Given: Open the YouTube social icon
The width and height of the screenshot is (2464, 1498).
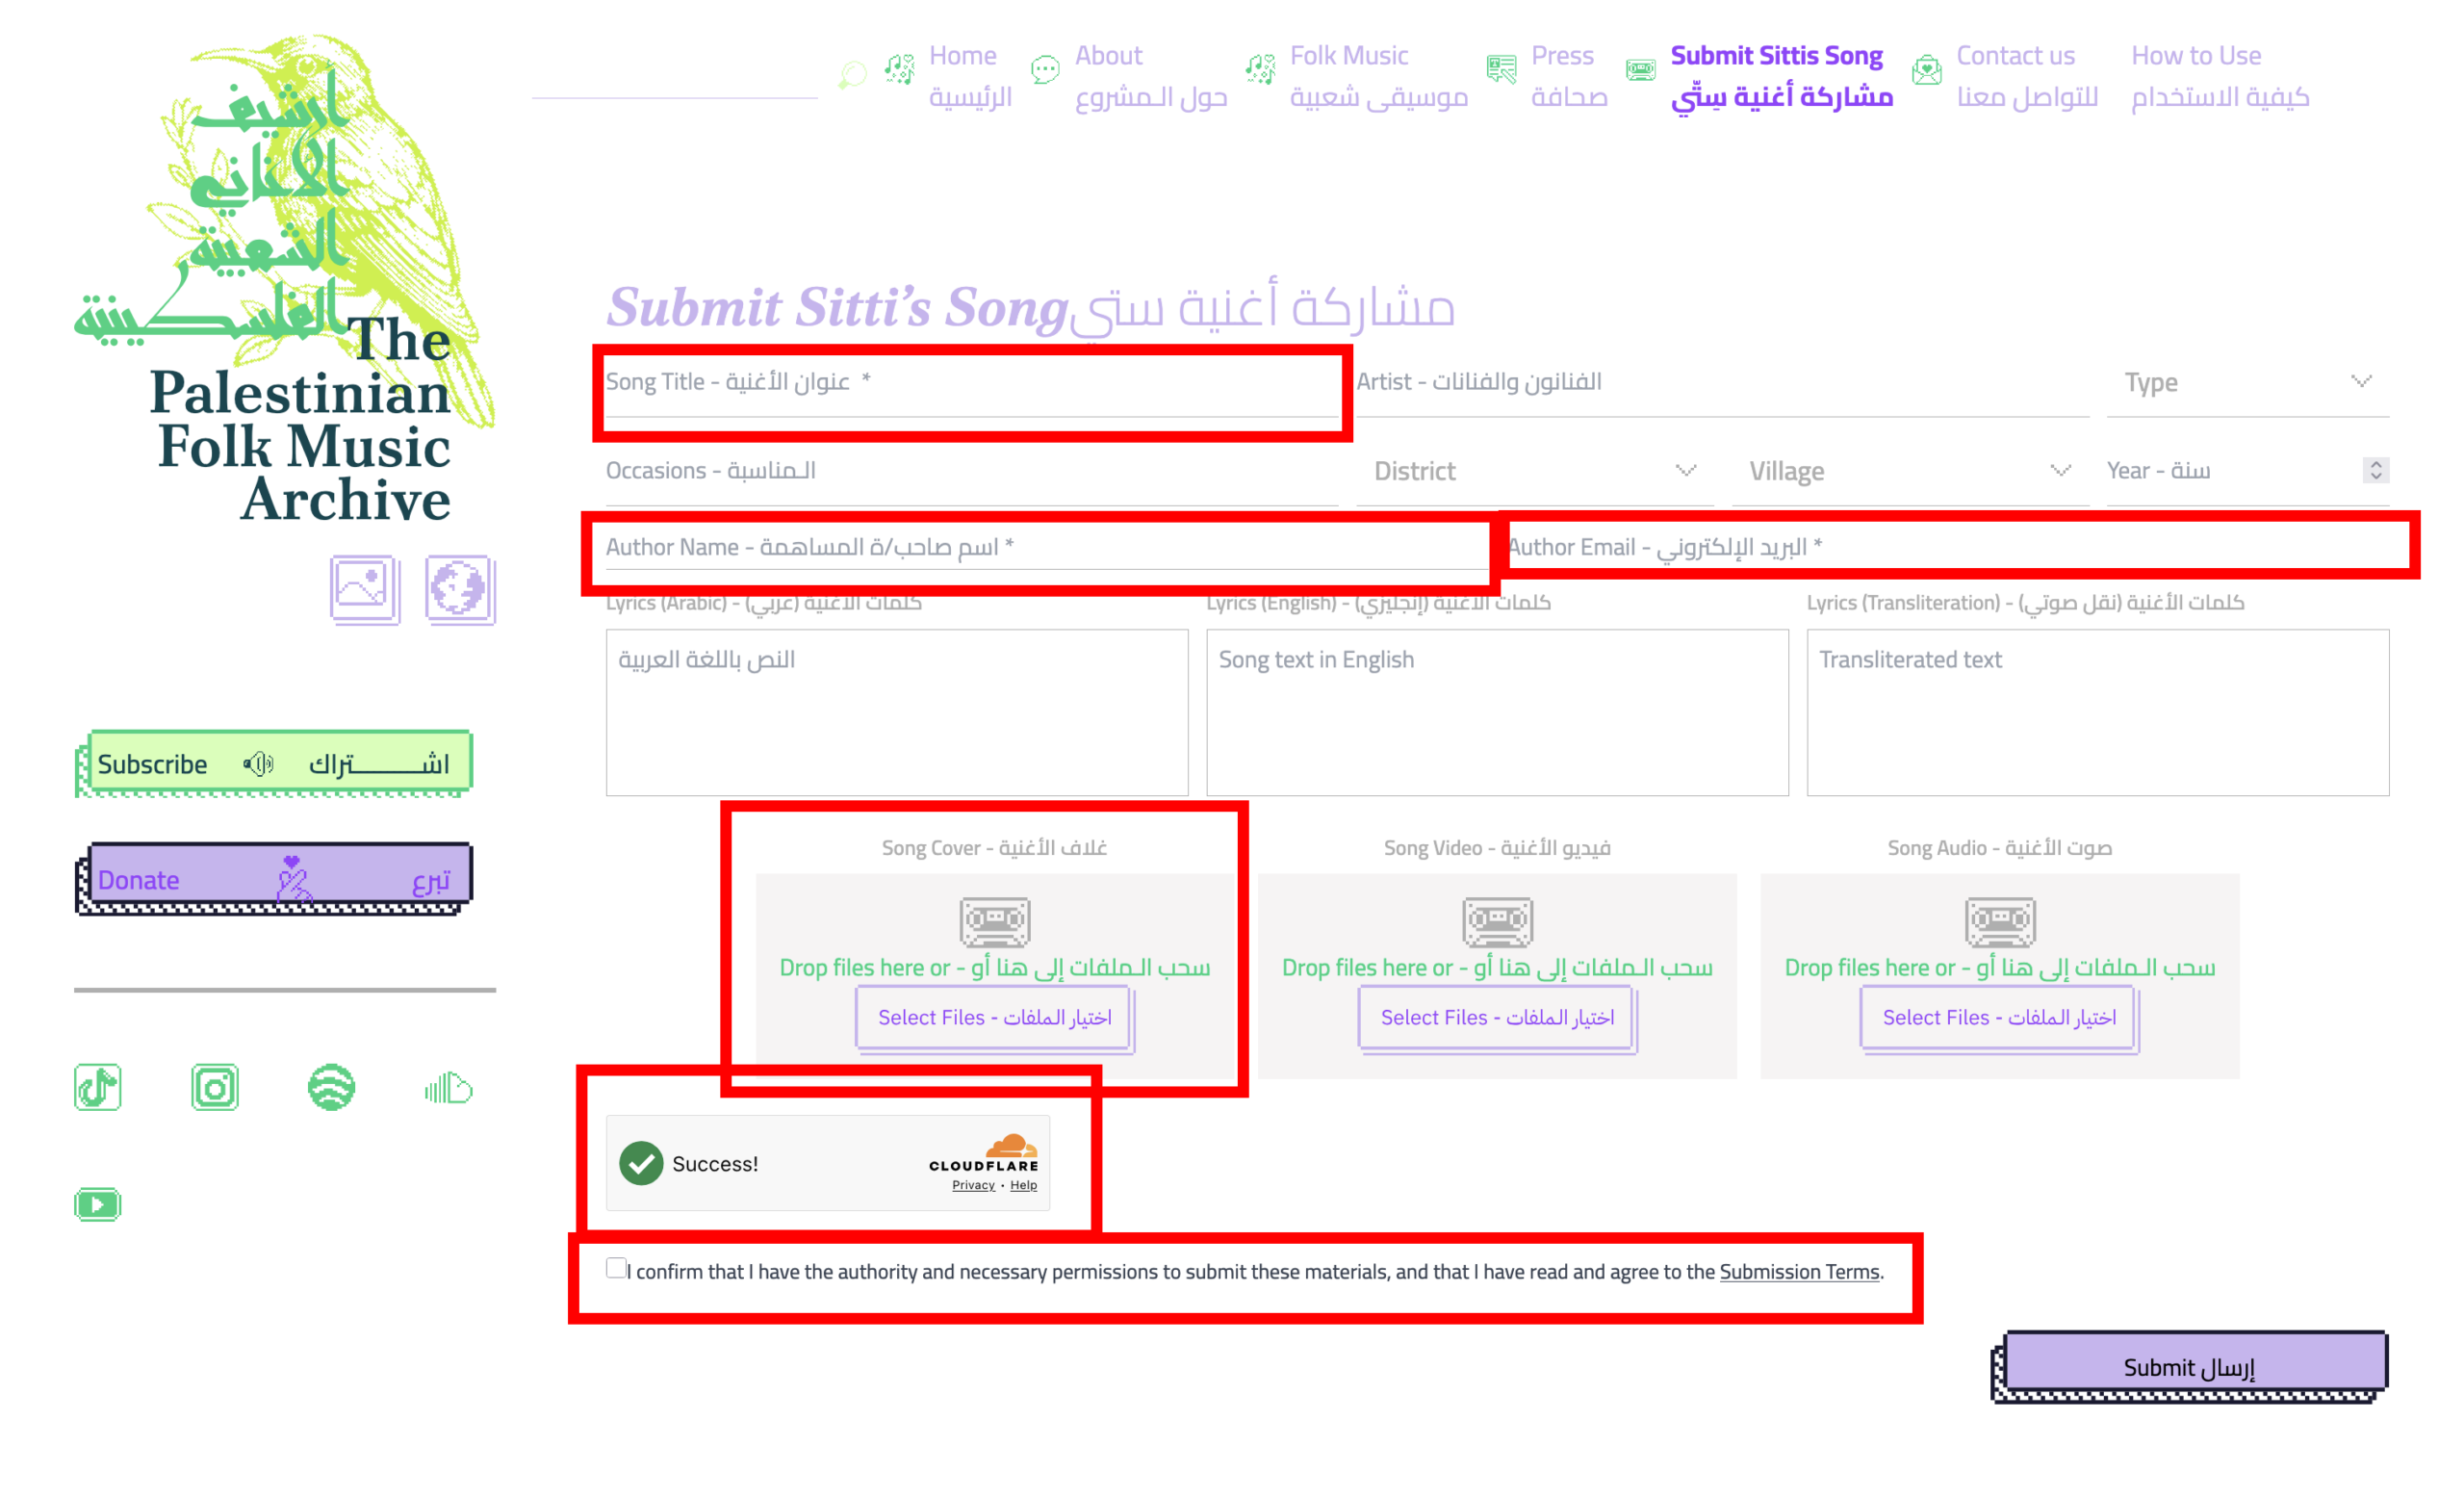Looking at the screenshot, I should tap(98, 1204).
